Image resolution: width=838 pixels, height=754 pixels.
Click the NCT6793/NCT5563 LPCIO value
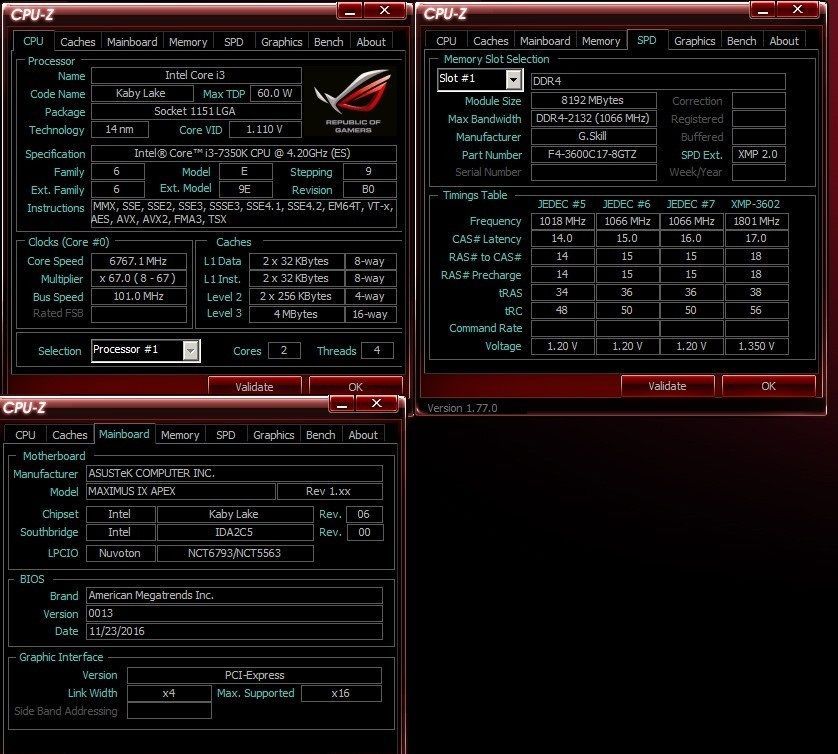235,553
